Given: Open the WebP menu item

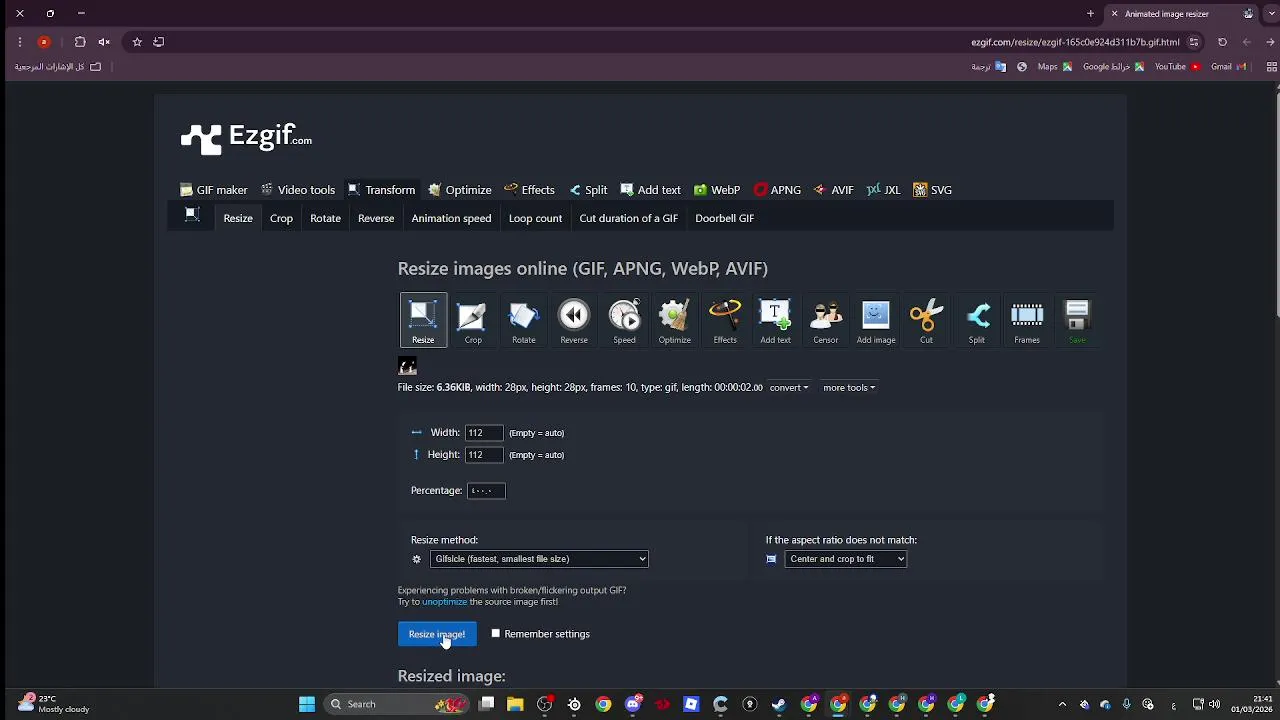Looking at the screenshot, I should [717, 190].
